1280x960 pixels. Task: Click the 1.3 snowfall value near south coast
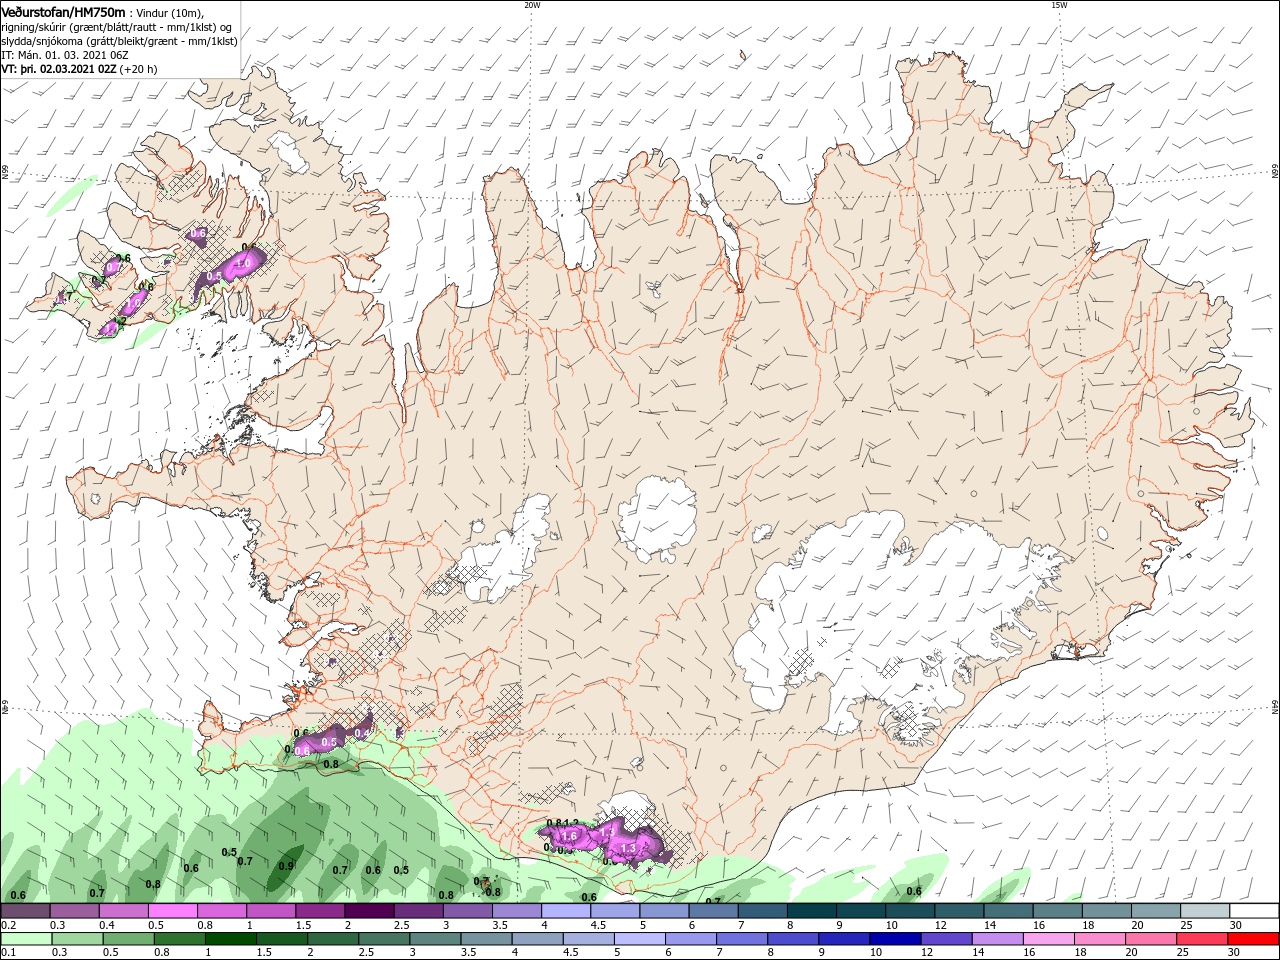[628, 848]
